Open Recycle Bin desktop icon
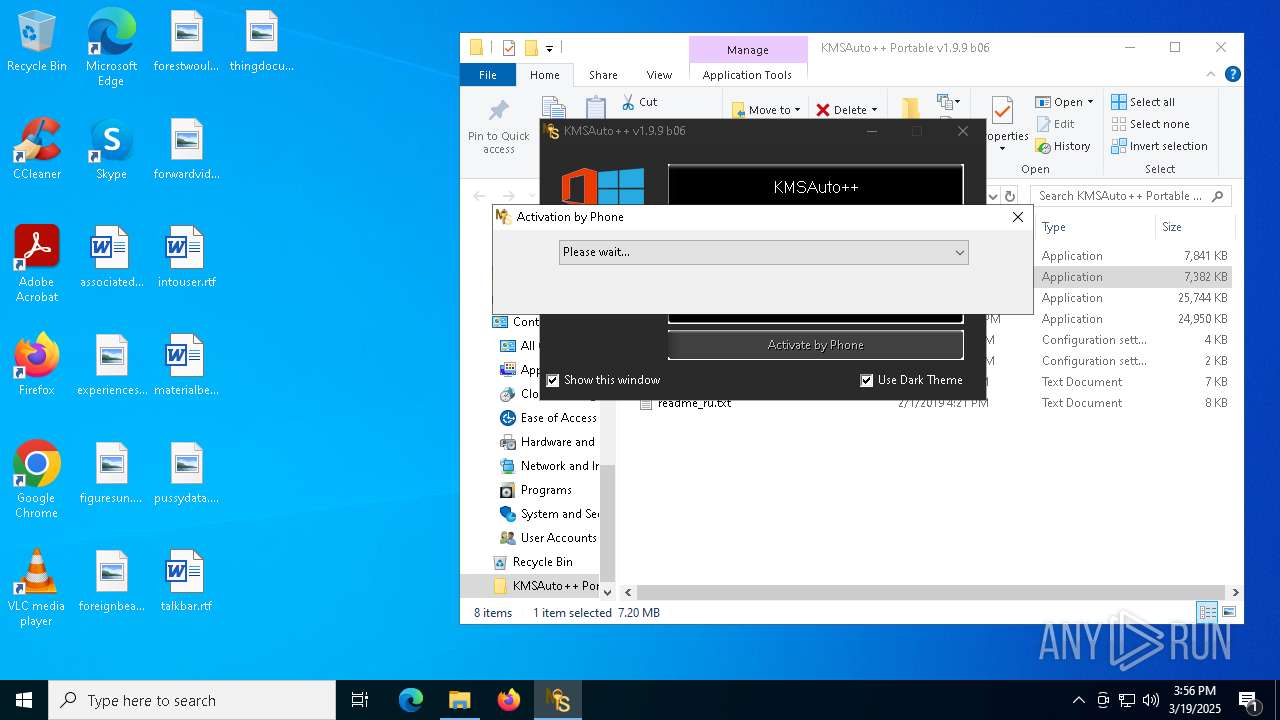The image size is (1280, 720). click(x=36, y=42)
